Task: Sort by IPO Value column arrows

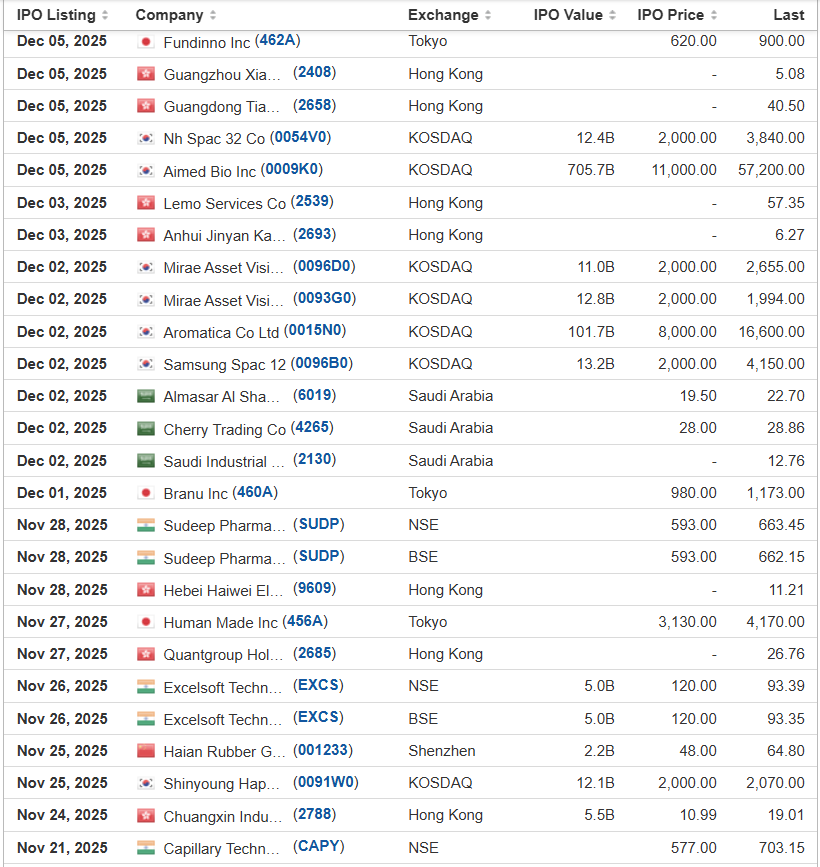Action: coord(612,15)
